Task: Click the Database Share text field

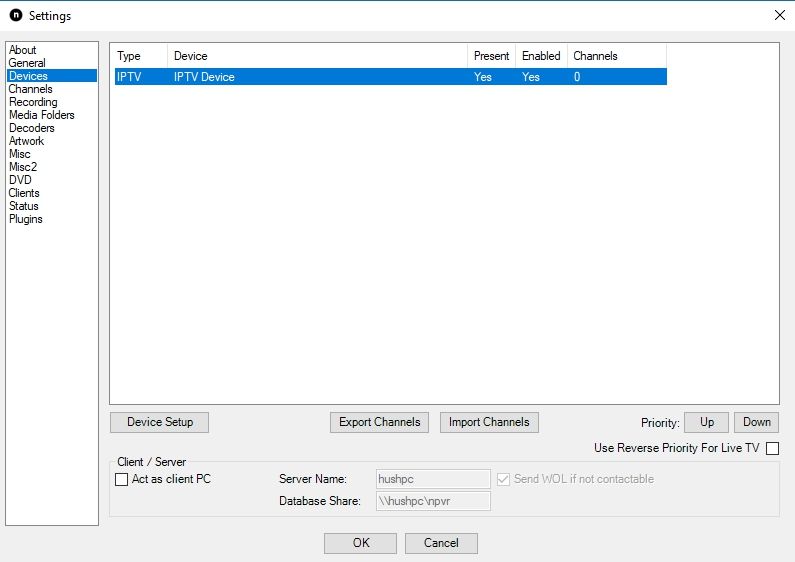Action: click(433, 501)
